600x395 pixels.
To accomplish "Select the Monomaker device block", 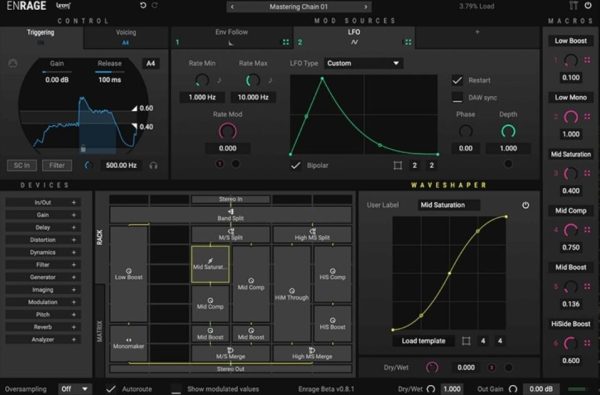I will (x=129, y=343).
